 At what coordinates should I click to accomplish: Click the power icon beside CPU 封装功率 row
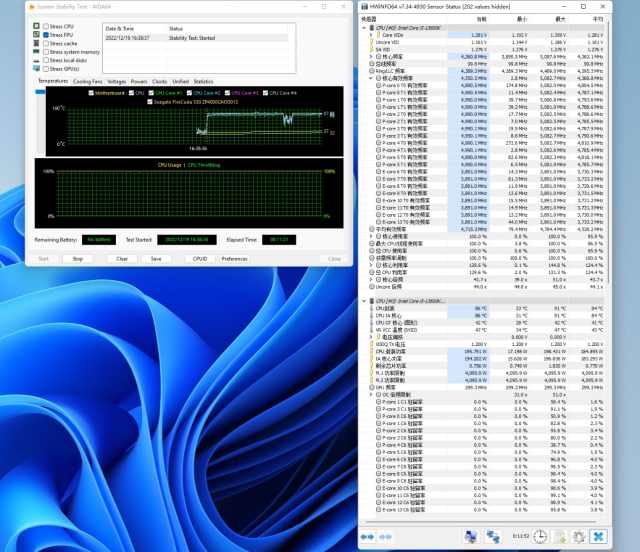(x=372, y=352)
